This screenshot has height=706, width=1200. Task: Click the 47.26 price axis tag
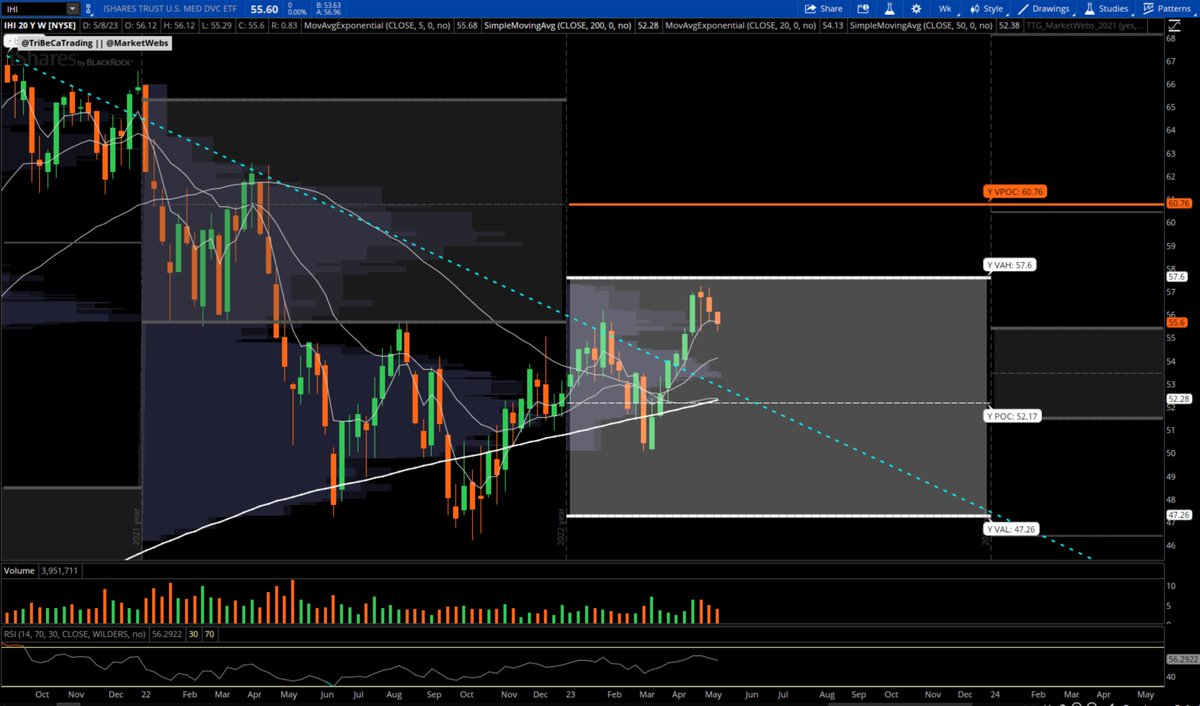[x=1178, y=515]
